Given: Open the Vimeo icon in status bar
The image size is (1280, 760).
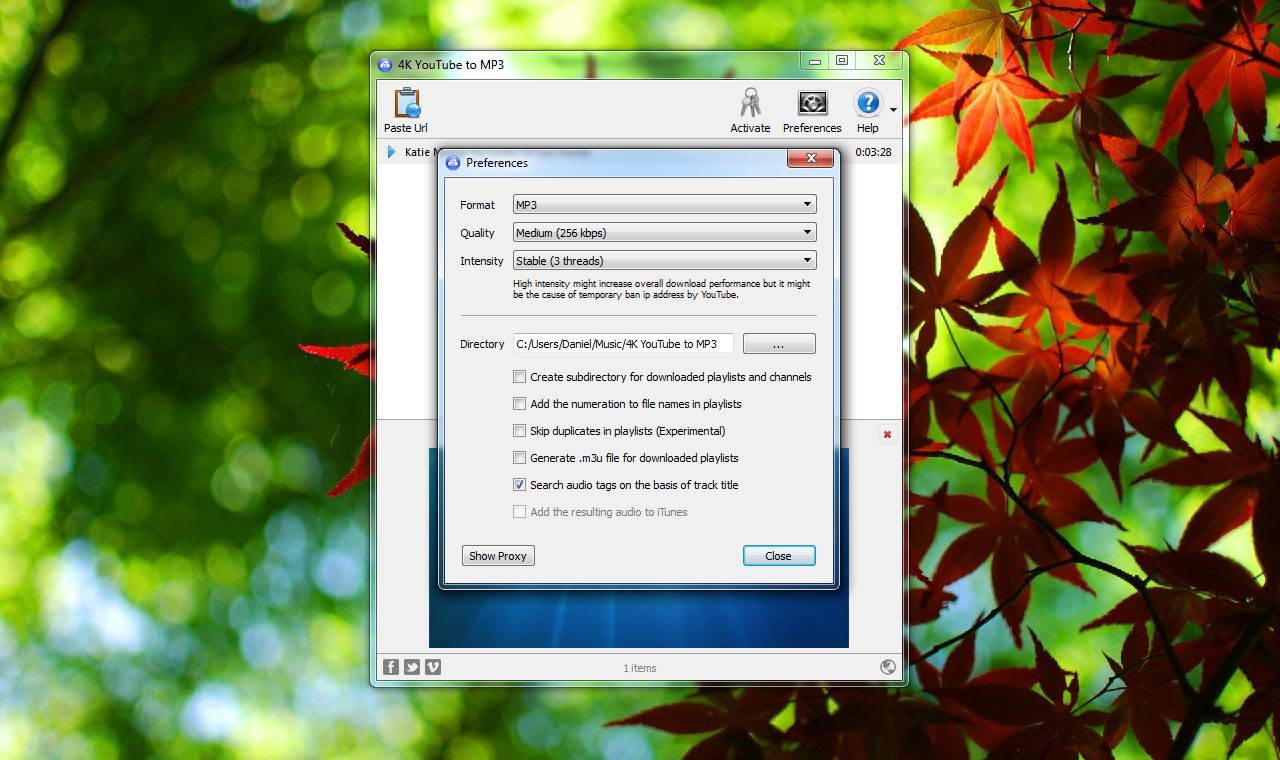Looking at the screenshot, I should click(433, 667).
